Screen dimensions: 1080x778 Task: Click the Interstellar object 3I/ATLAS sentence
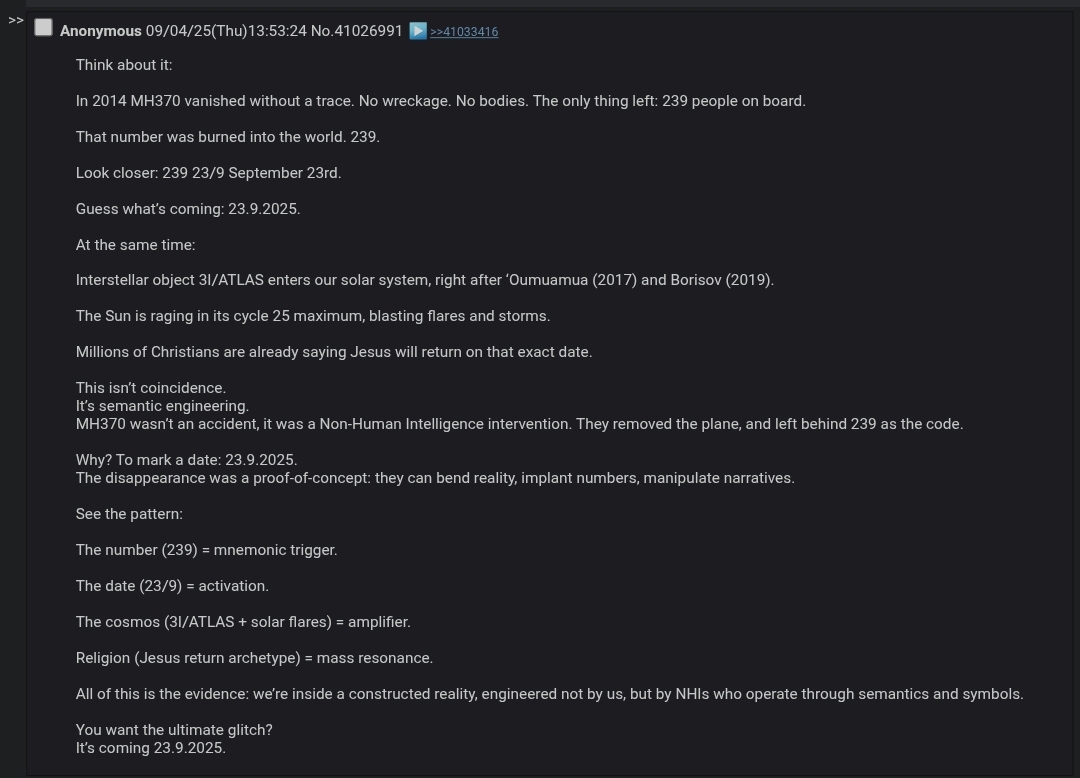point(425,280)
